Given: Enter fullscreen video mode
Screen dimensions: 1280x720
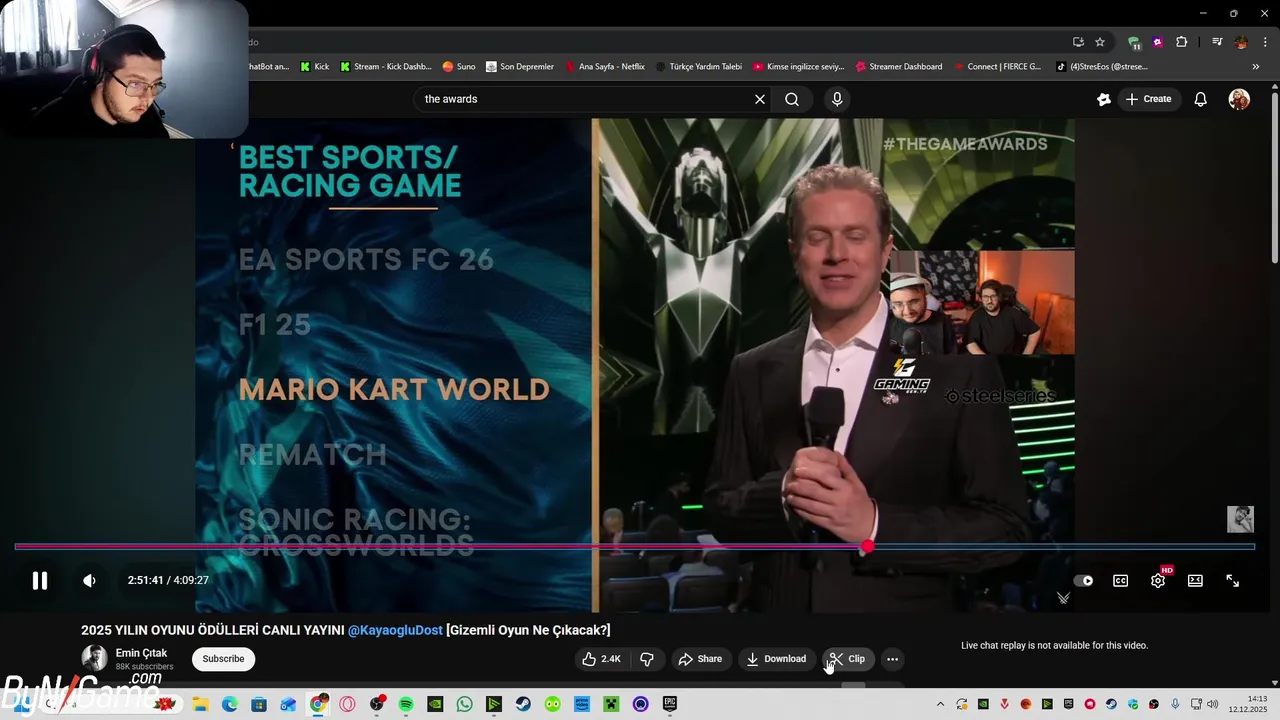Looking at the screenshot, I should [1233, 580].
